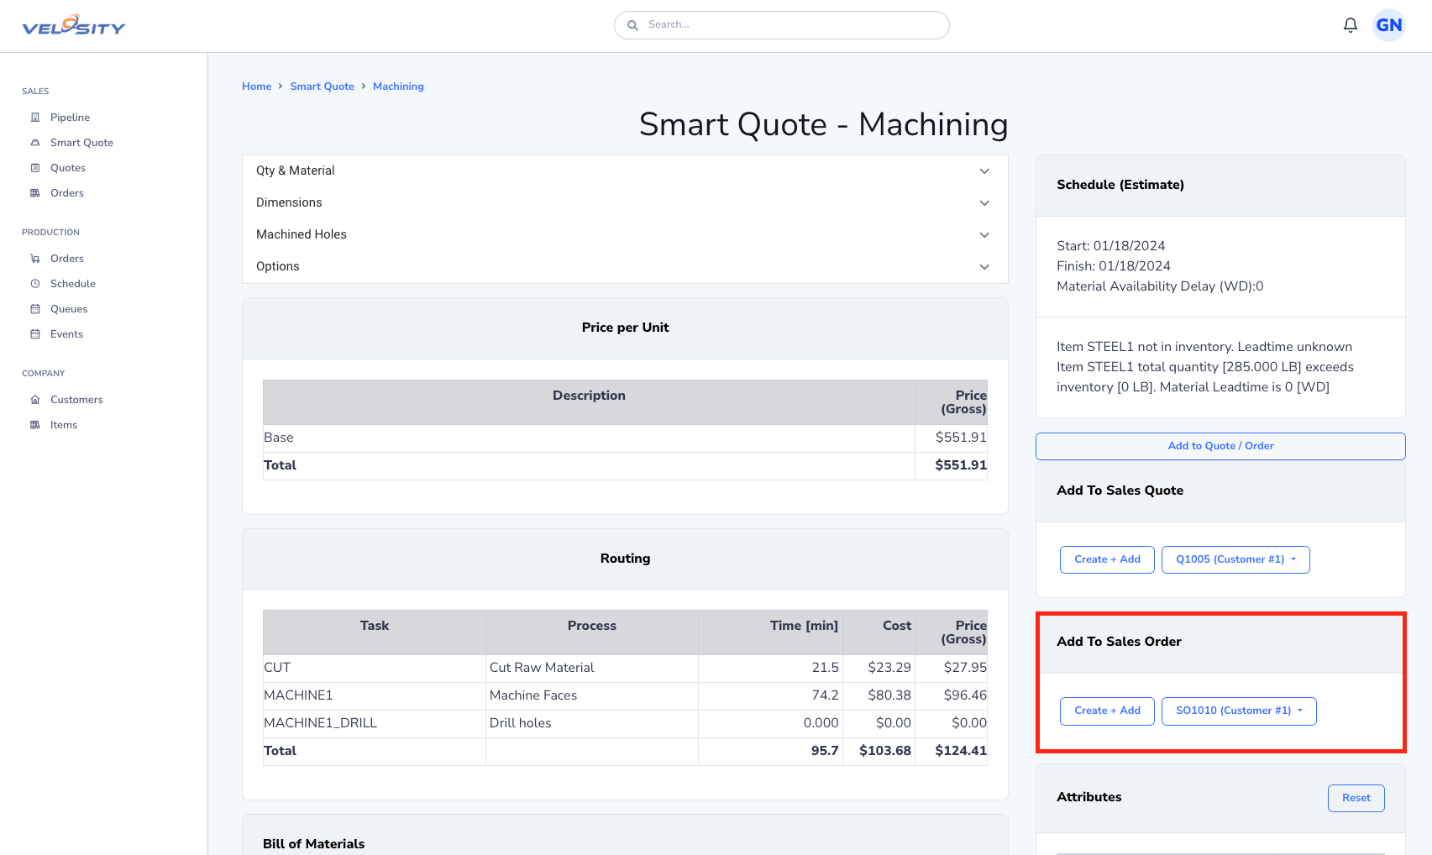Open the GN user avatar menu
1432x855 pixels.
(1389, 25)
